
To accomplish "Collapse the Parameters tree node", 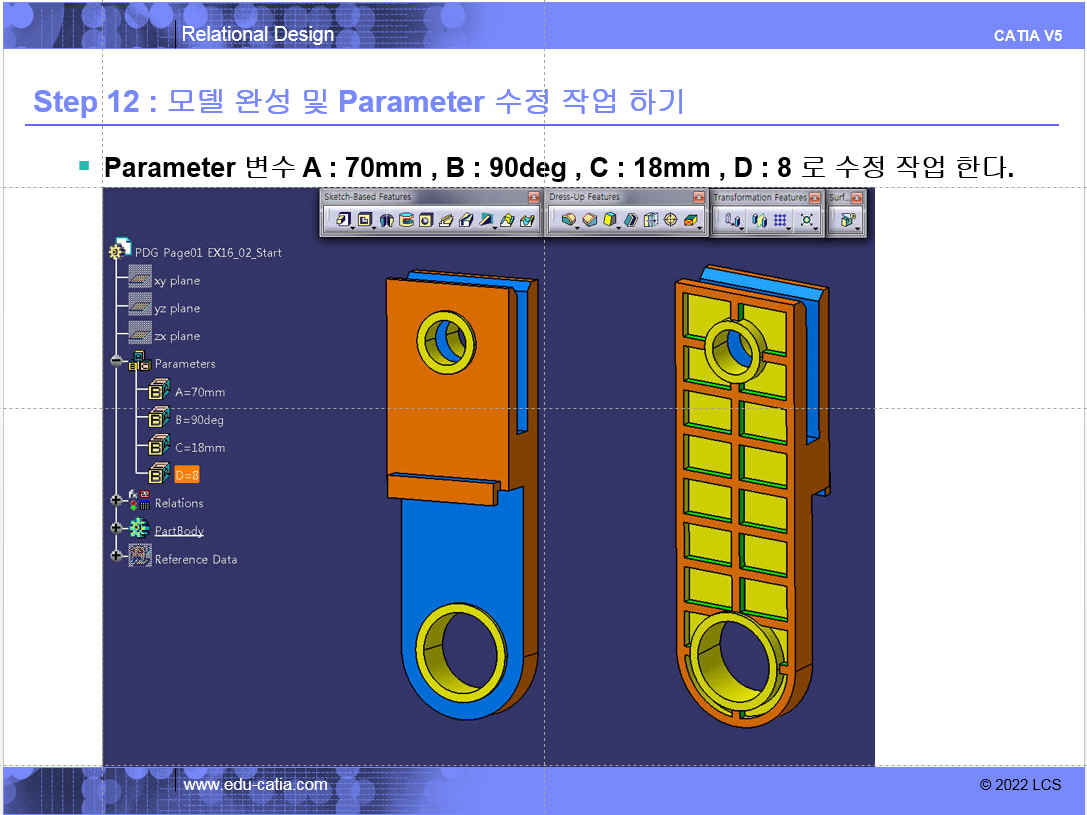I will point(116,361).
